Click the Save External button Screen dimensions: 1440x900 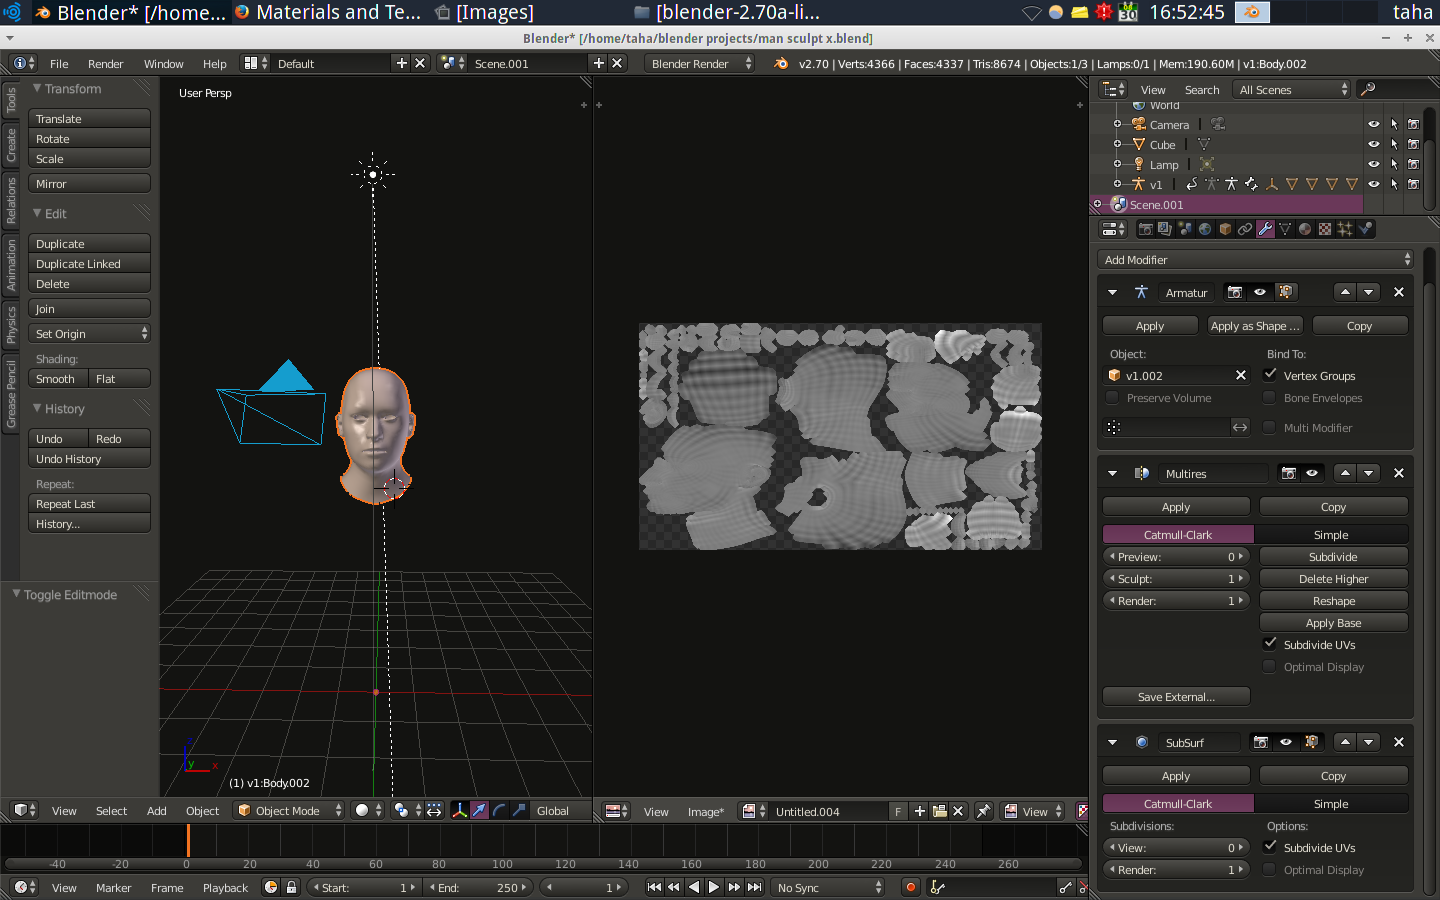(x=1176, y=696)
